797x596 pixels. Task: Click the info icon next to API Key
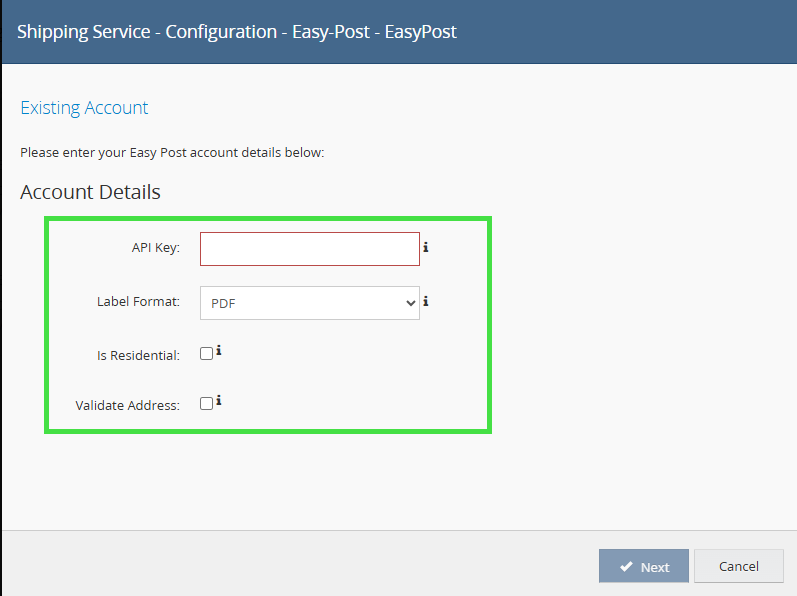[x=426, y=247]
